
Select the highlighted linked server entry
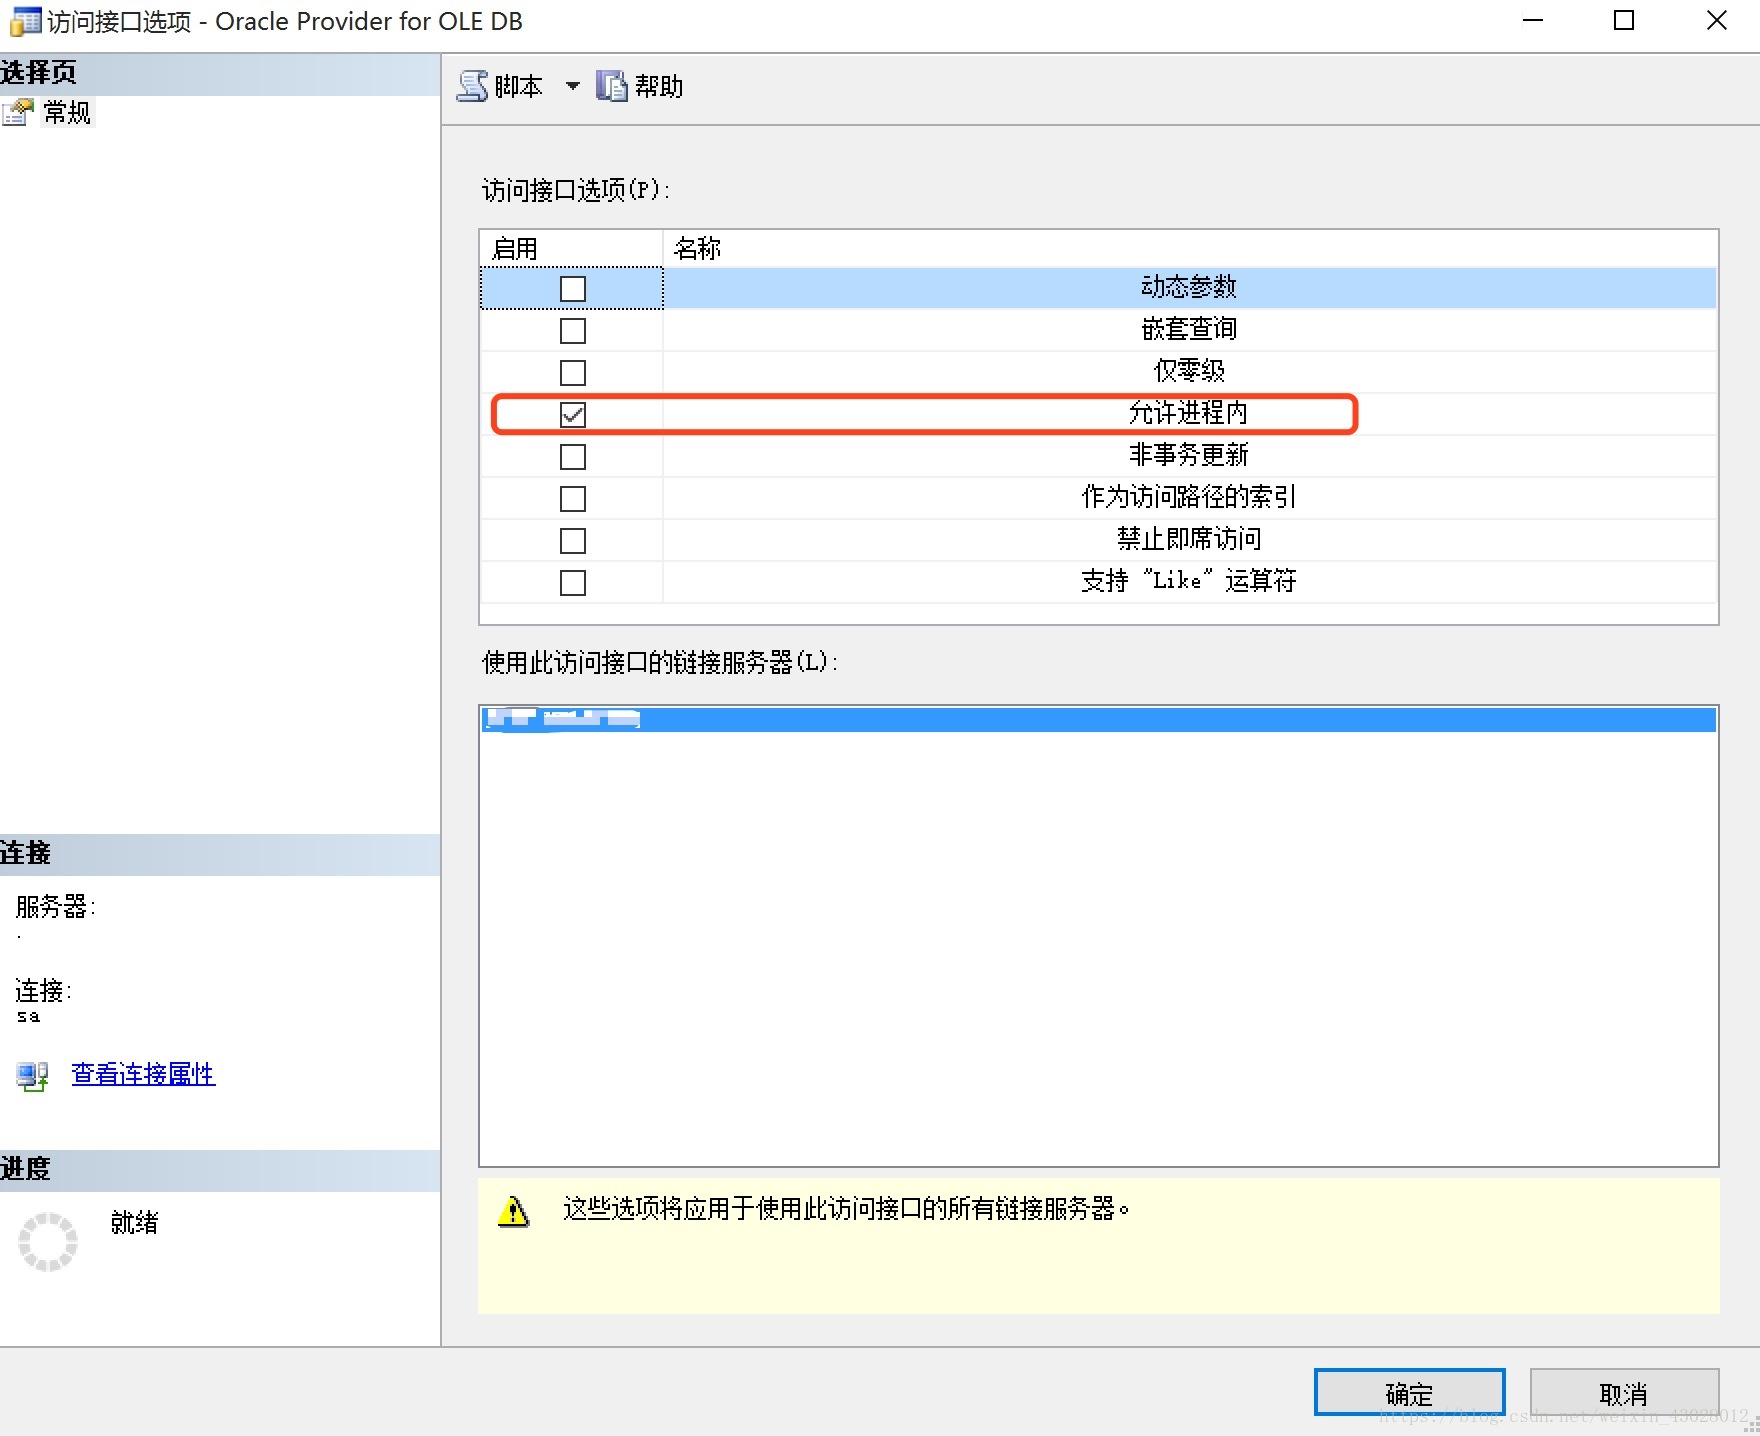coord(1099,719)
